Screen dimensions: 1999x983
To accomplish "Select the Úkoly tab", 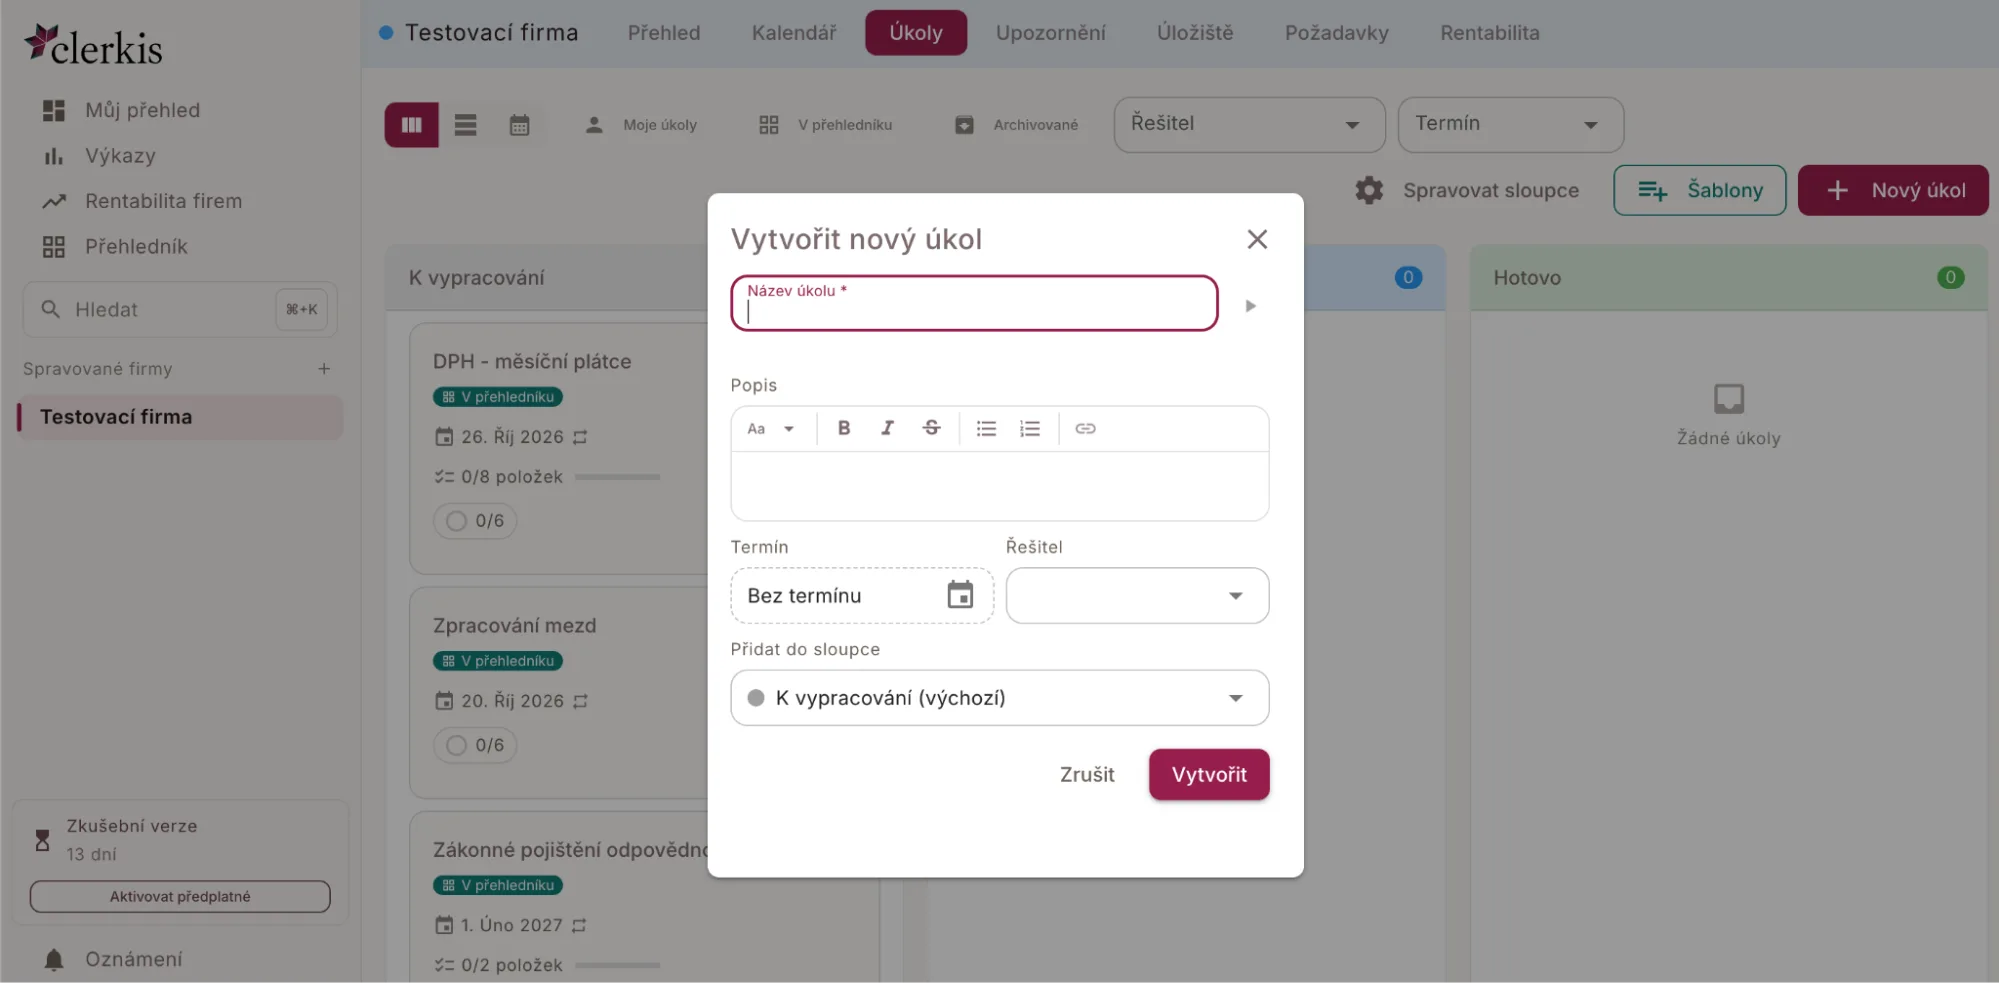I will coord(916,33).
